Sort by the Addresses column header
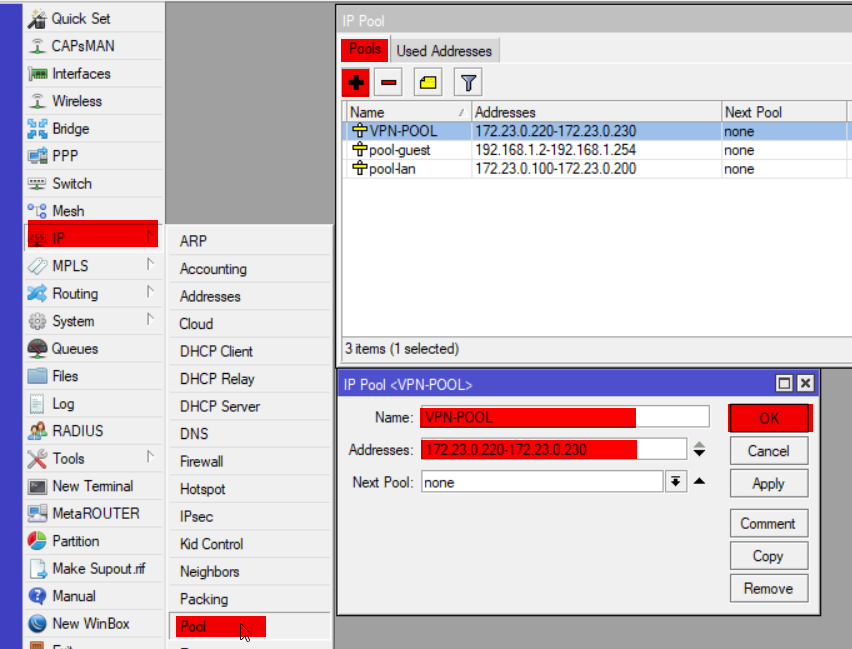The height and width of the screenshot is (649, 852). point(595,112)
